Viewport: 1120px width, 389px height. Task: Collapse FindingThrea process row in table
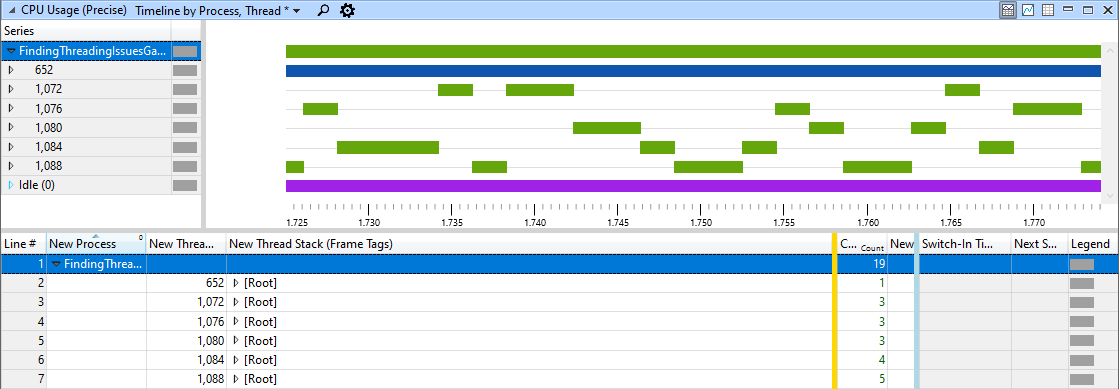pyautogui.click(x=56, y=264)
